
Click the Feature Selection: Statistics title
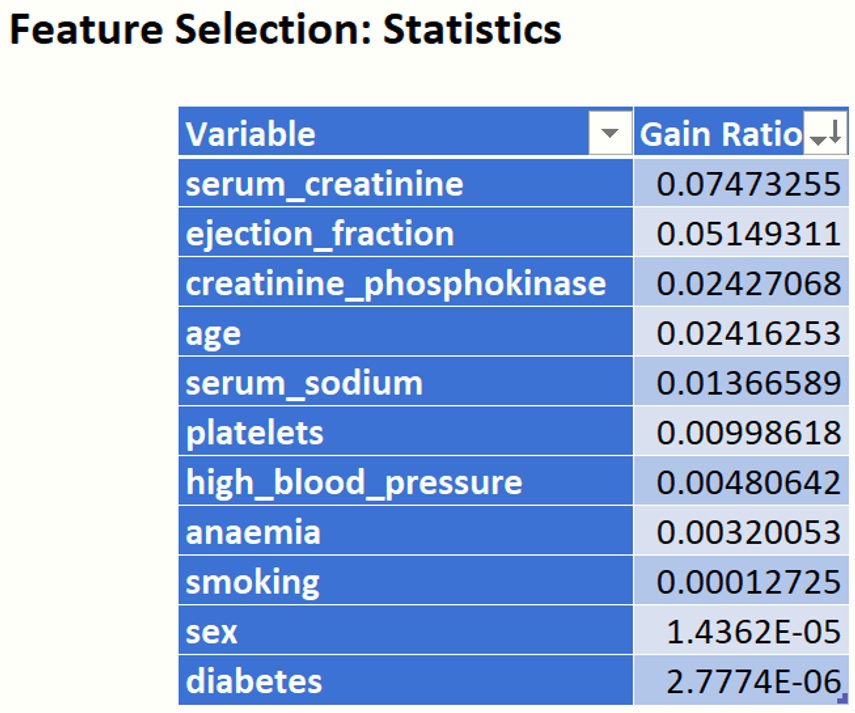(285, 30)
